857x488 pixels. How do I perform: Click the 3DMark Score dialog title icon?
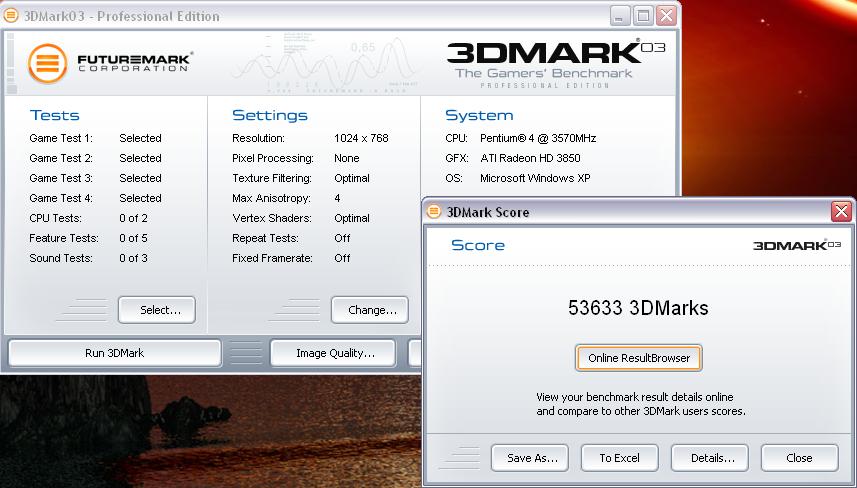tap(434, 212)
